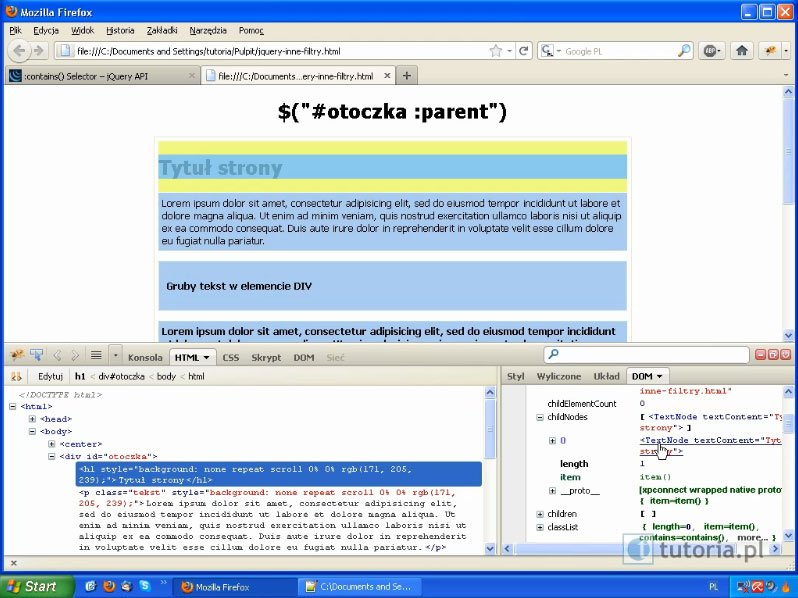The height and width of the screenshot is (598, 798).
Task: Select the Styl side panel tab
Action: (x=516, y=376)
